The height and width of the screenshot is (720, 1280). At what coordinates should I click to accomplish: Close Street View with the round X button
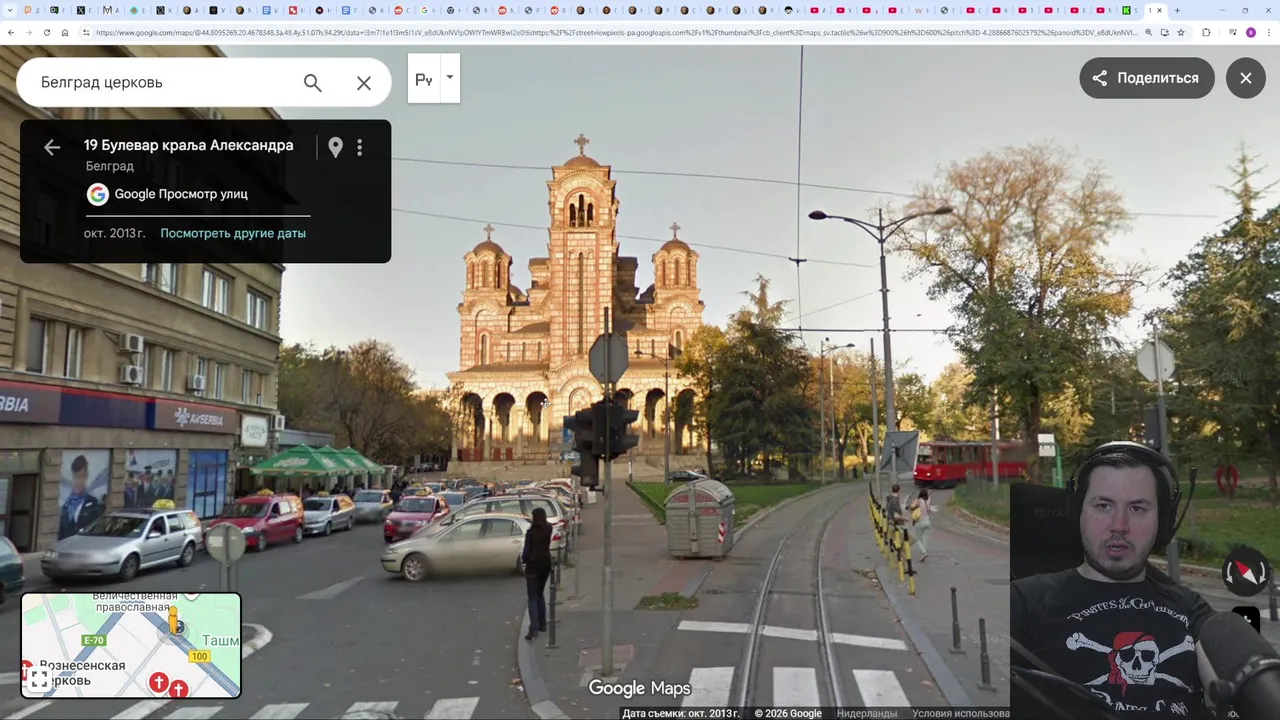[x=1246, y=78]
